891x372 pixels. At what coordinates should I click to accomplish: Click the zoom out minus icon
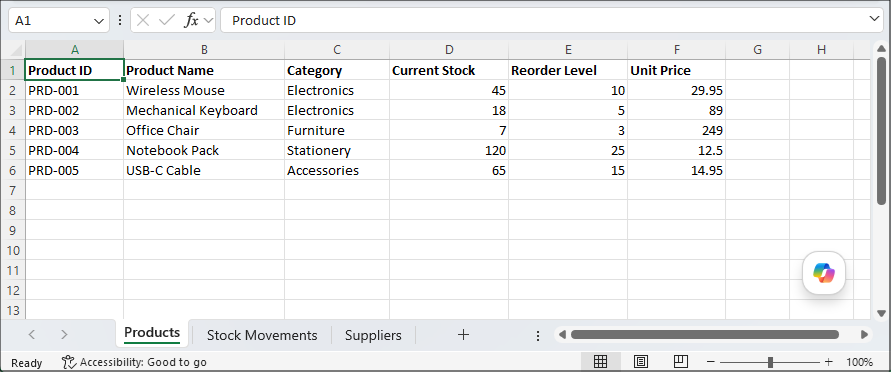click(710, 362)
